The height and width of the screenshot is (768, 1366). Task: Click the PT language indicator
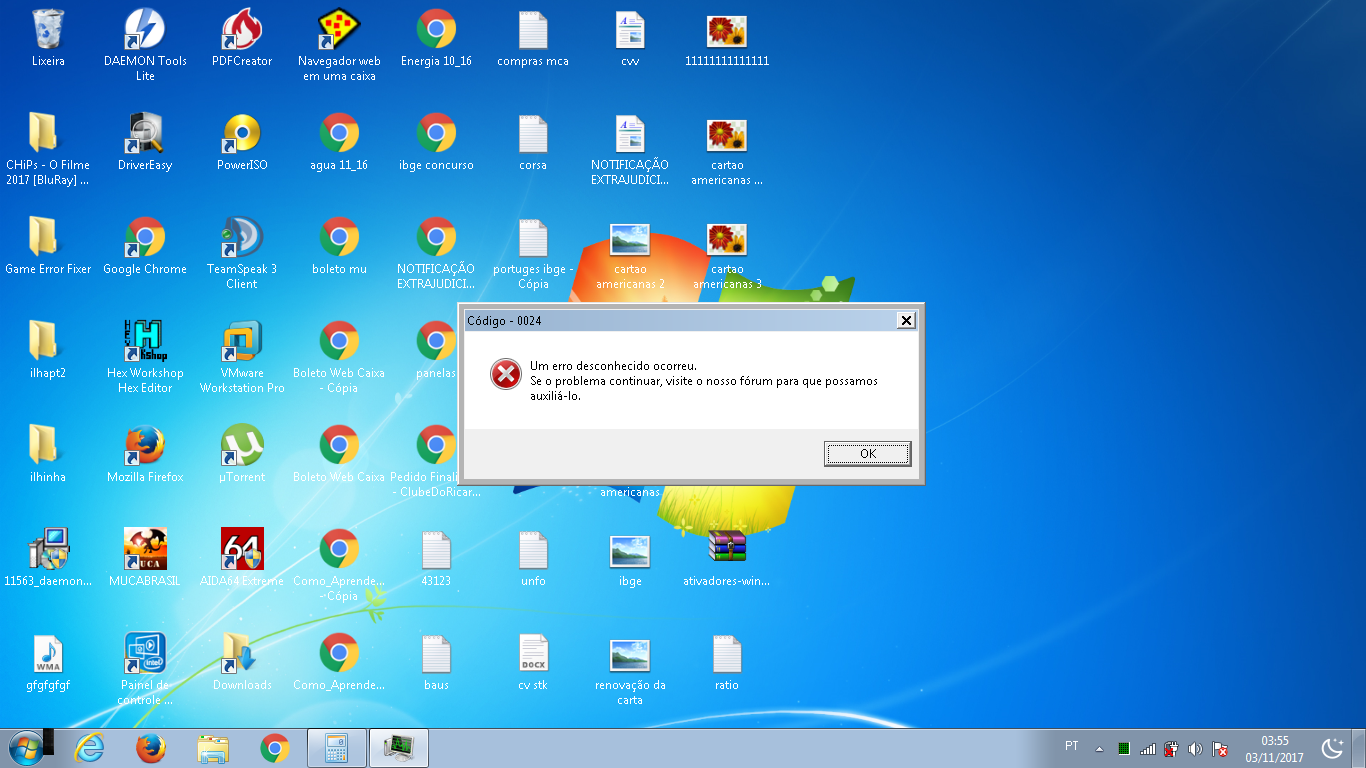point(1072,746)
